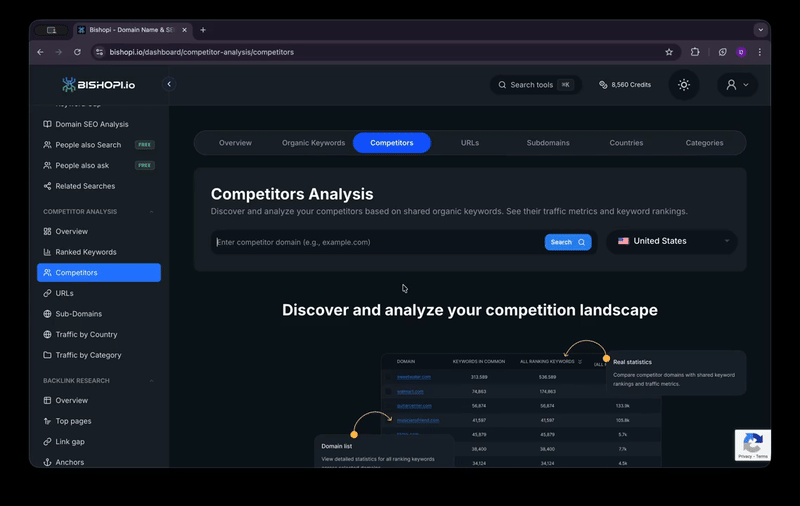This screenshot has width=800, height=506.
Task: Switch to the Categories tab
Action: [704, 143]
